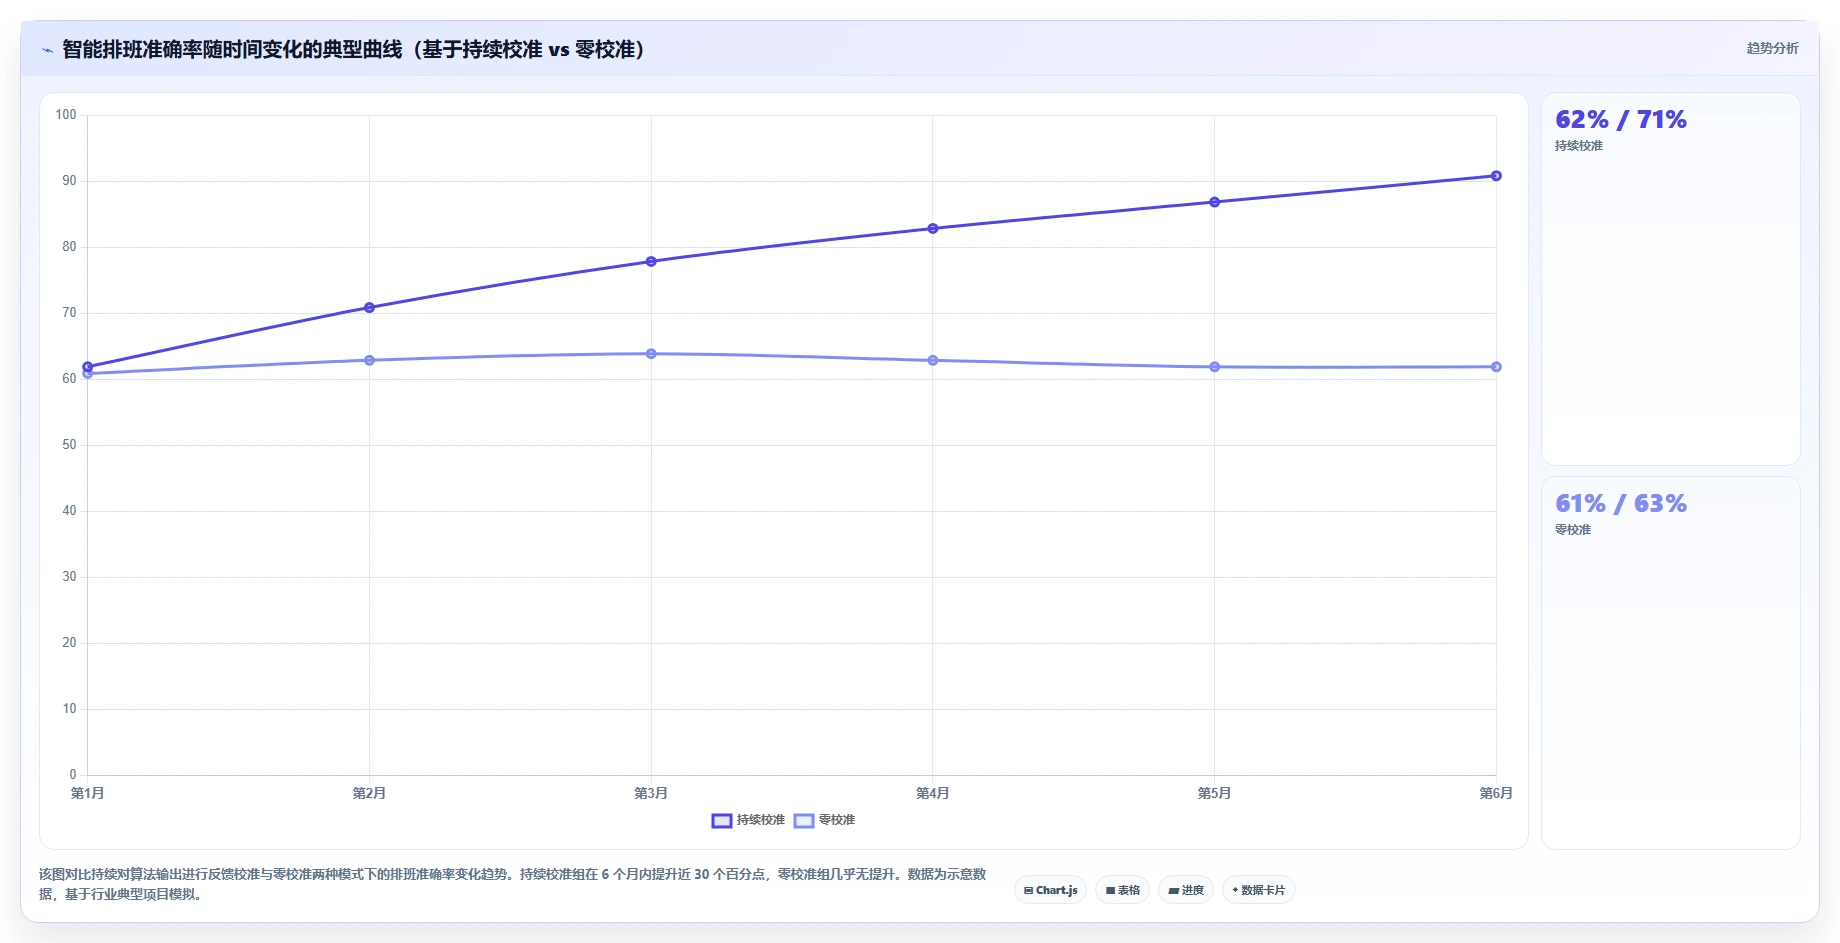Click the 第2月 x-axis label
The image size is (1840, 943).
[369, 793]
